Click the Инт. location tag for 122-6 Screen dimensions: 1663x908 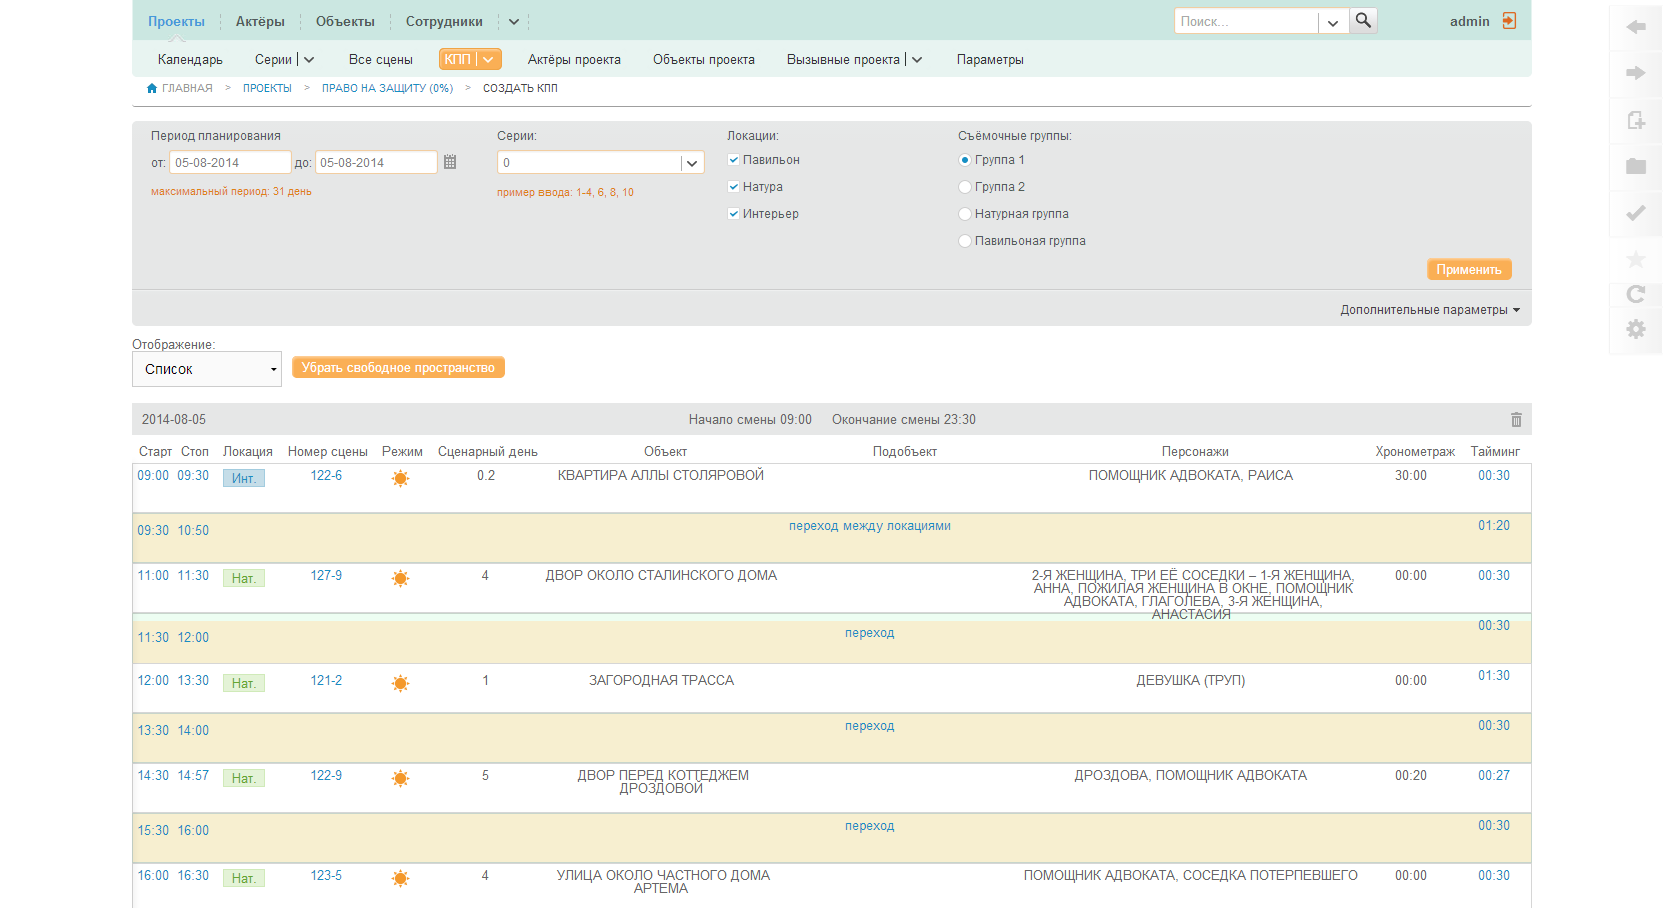244,479
